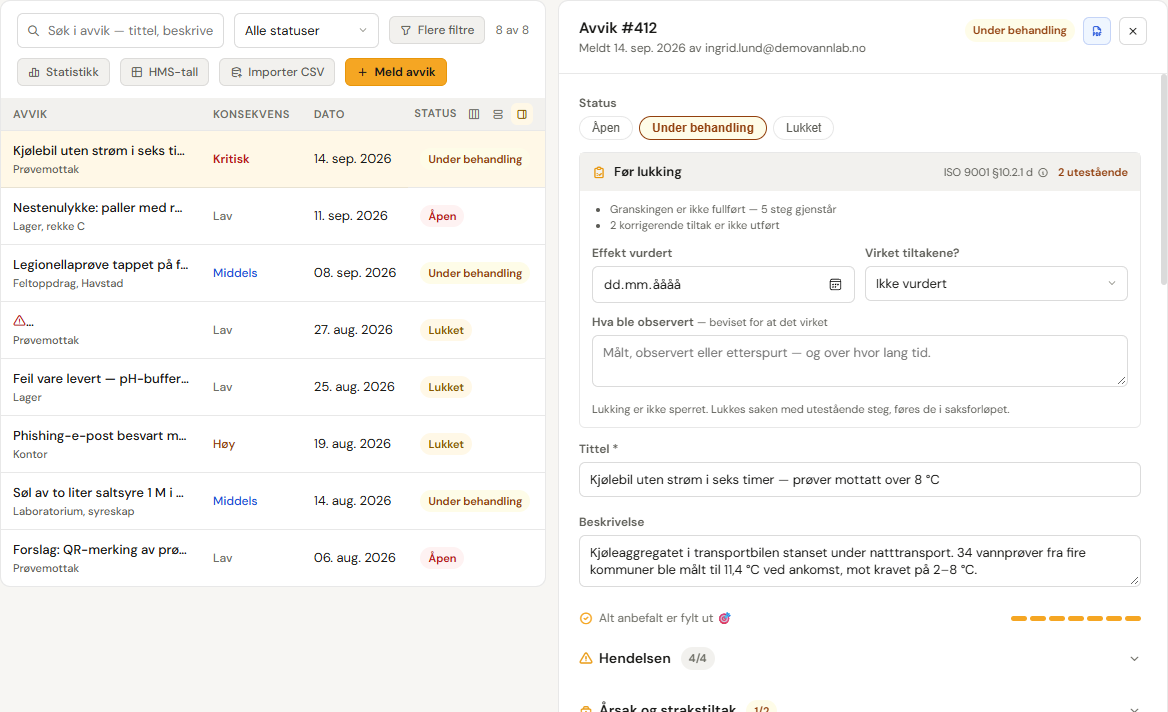Sort by the AVVIK column header

coord(30,115)
